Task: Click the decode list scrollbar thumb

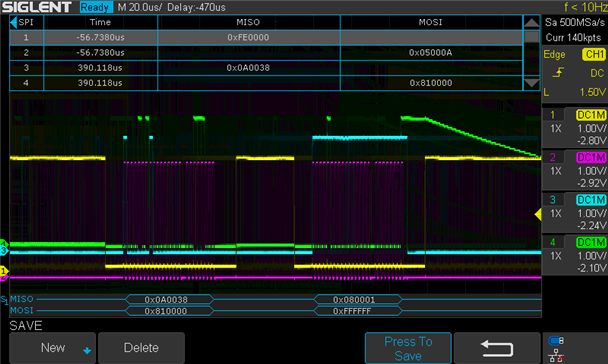Action: pyautogui.click(x=531, y=37)
